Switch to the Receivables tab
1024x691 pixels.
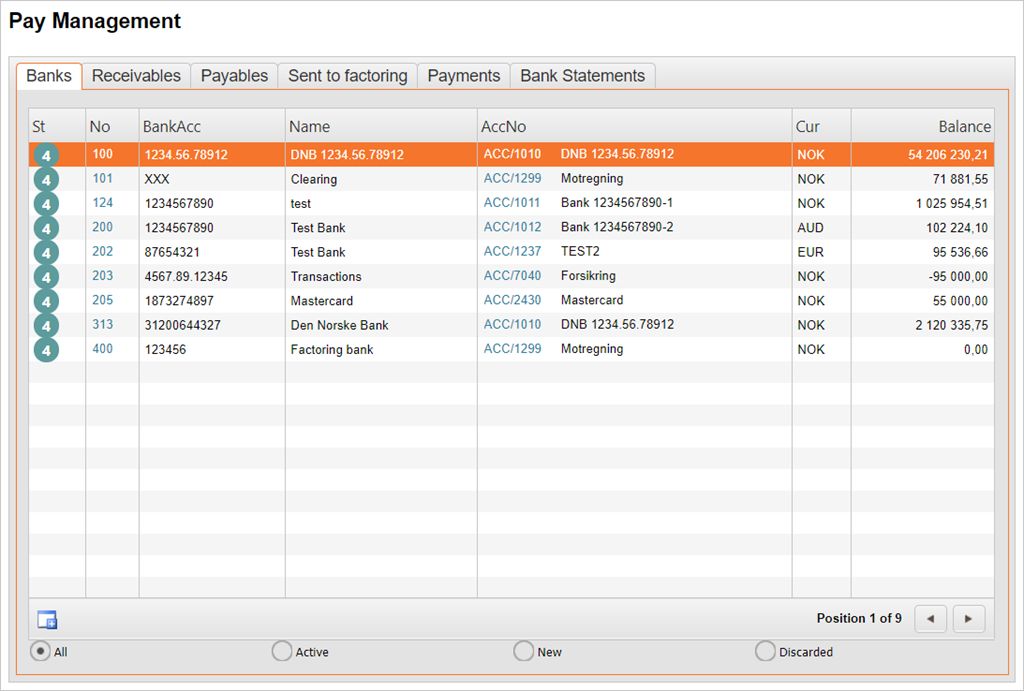[136, 76]
